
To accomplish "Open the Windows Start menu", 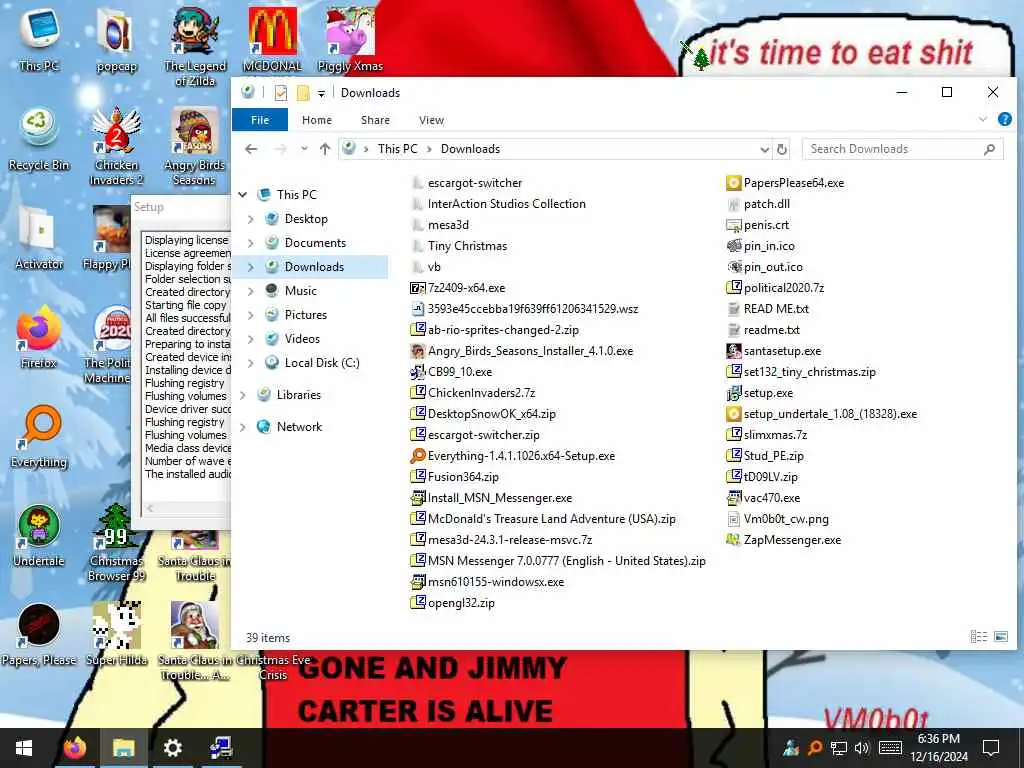I will [24, 748].
